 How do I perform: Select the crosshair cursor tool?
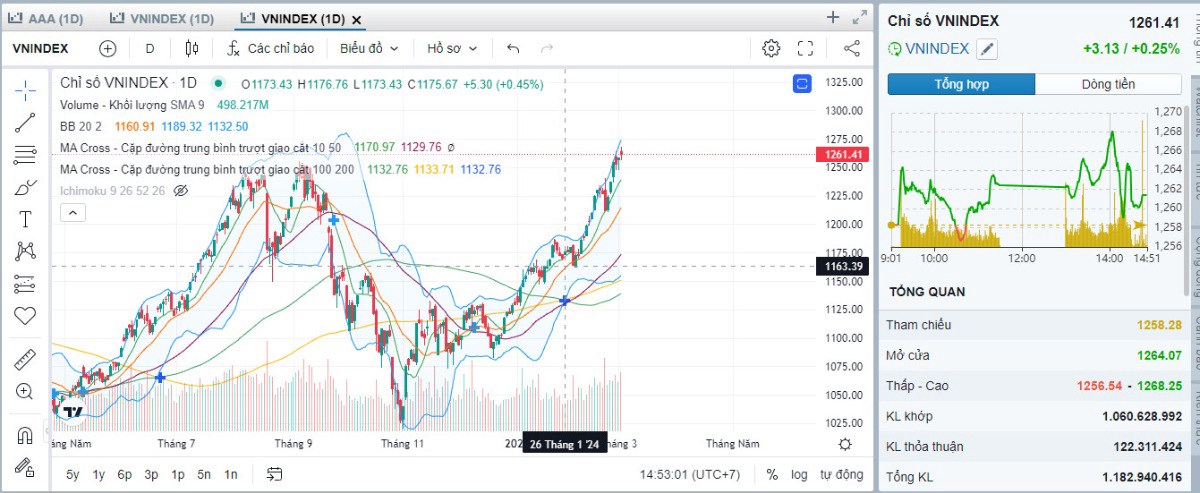tap(25, 90)
